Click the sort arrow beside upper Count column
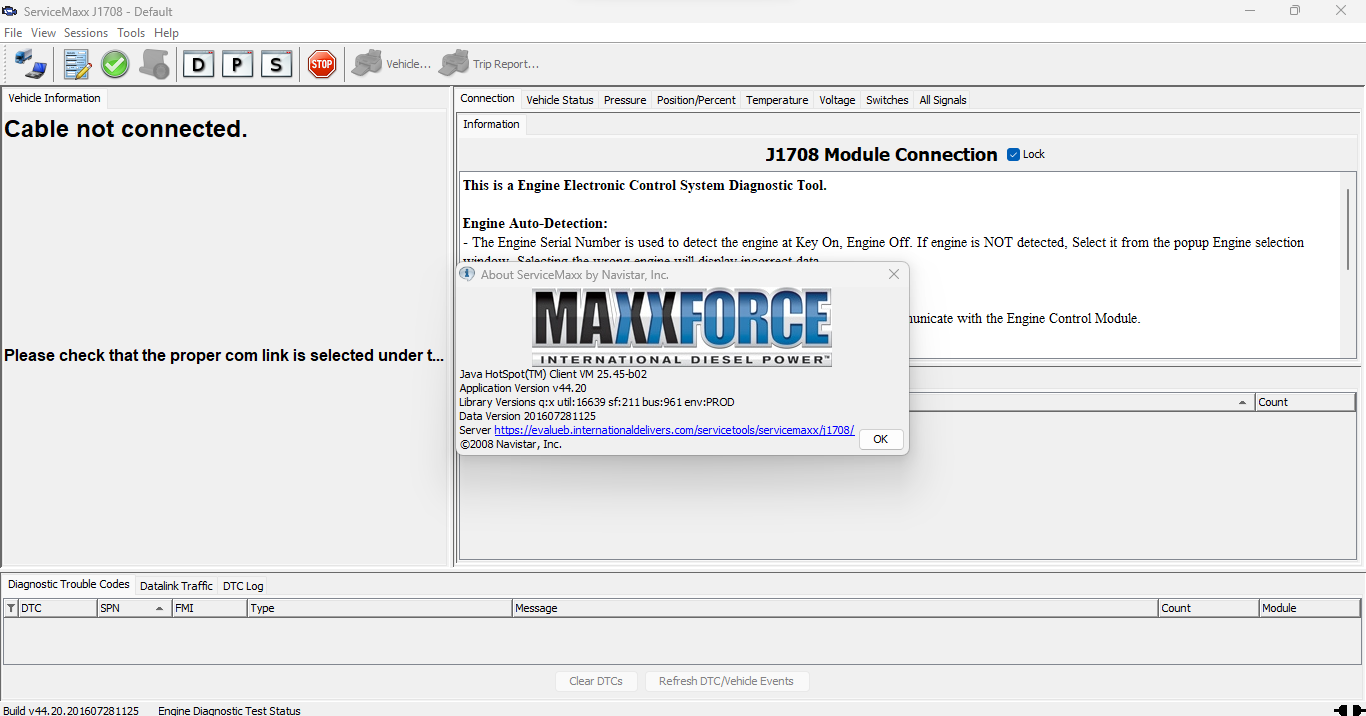Image resolution: width=1366 pixels, height=716 pixels. [1243, 403]
